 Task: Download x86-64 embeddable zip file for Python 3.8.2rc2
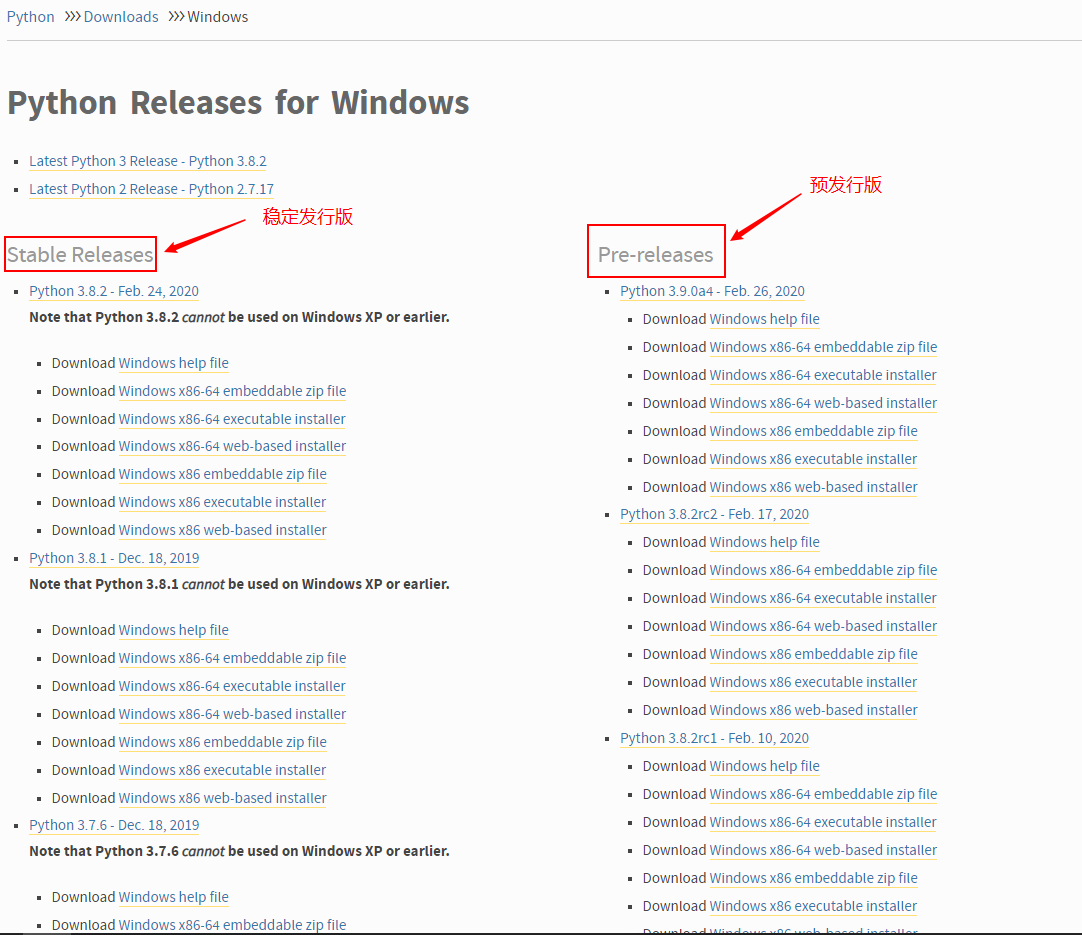(823, 570)
